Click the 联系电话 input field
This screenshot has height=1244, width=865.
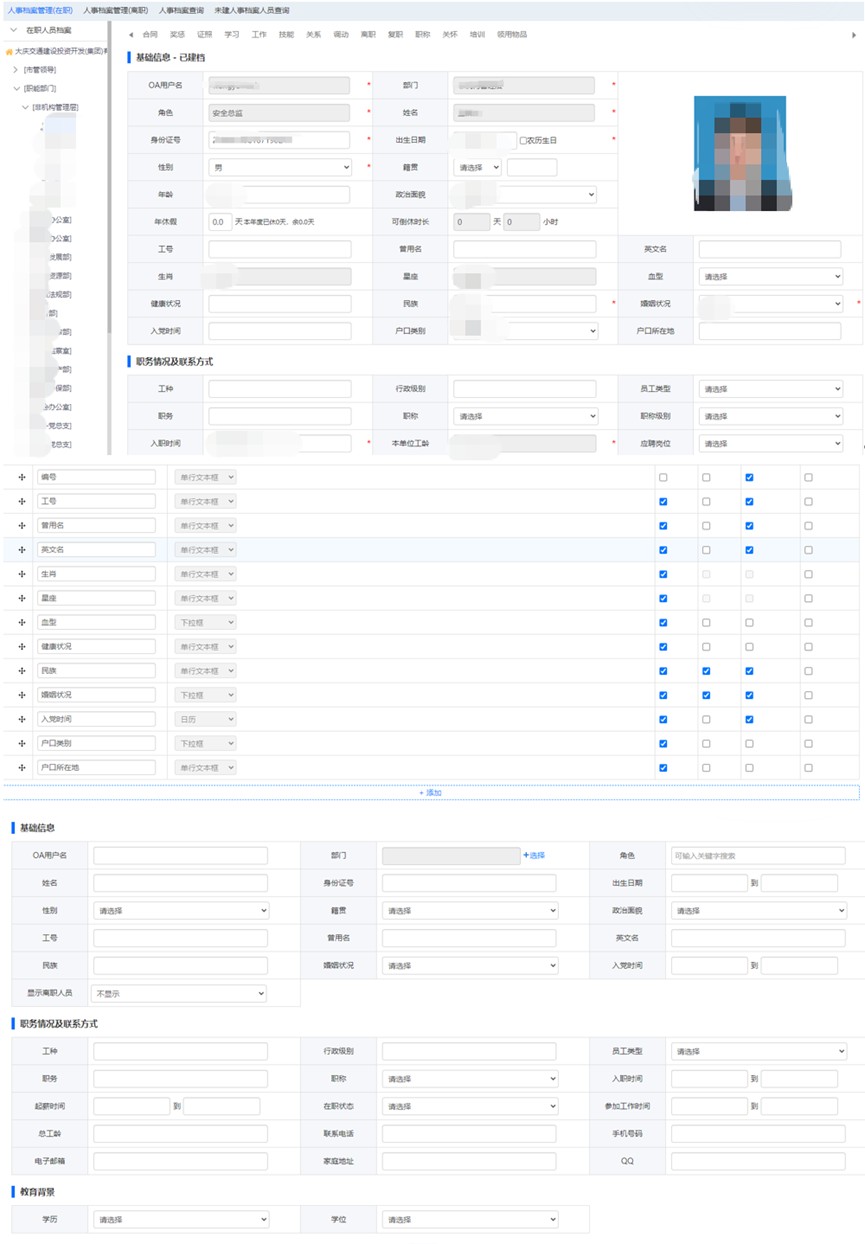tap(468, 1134)
